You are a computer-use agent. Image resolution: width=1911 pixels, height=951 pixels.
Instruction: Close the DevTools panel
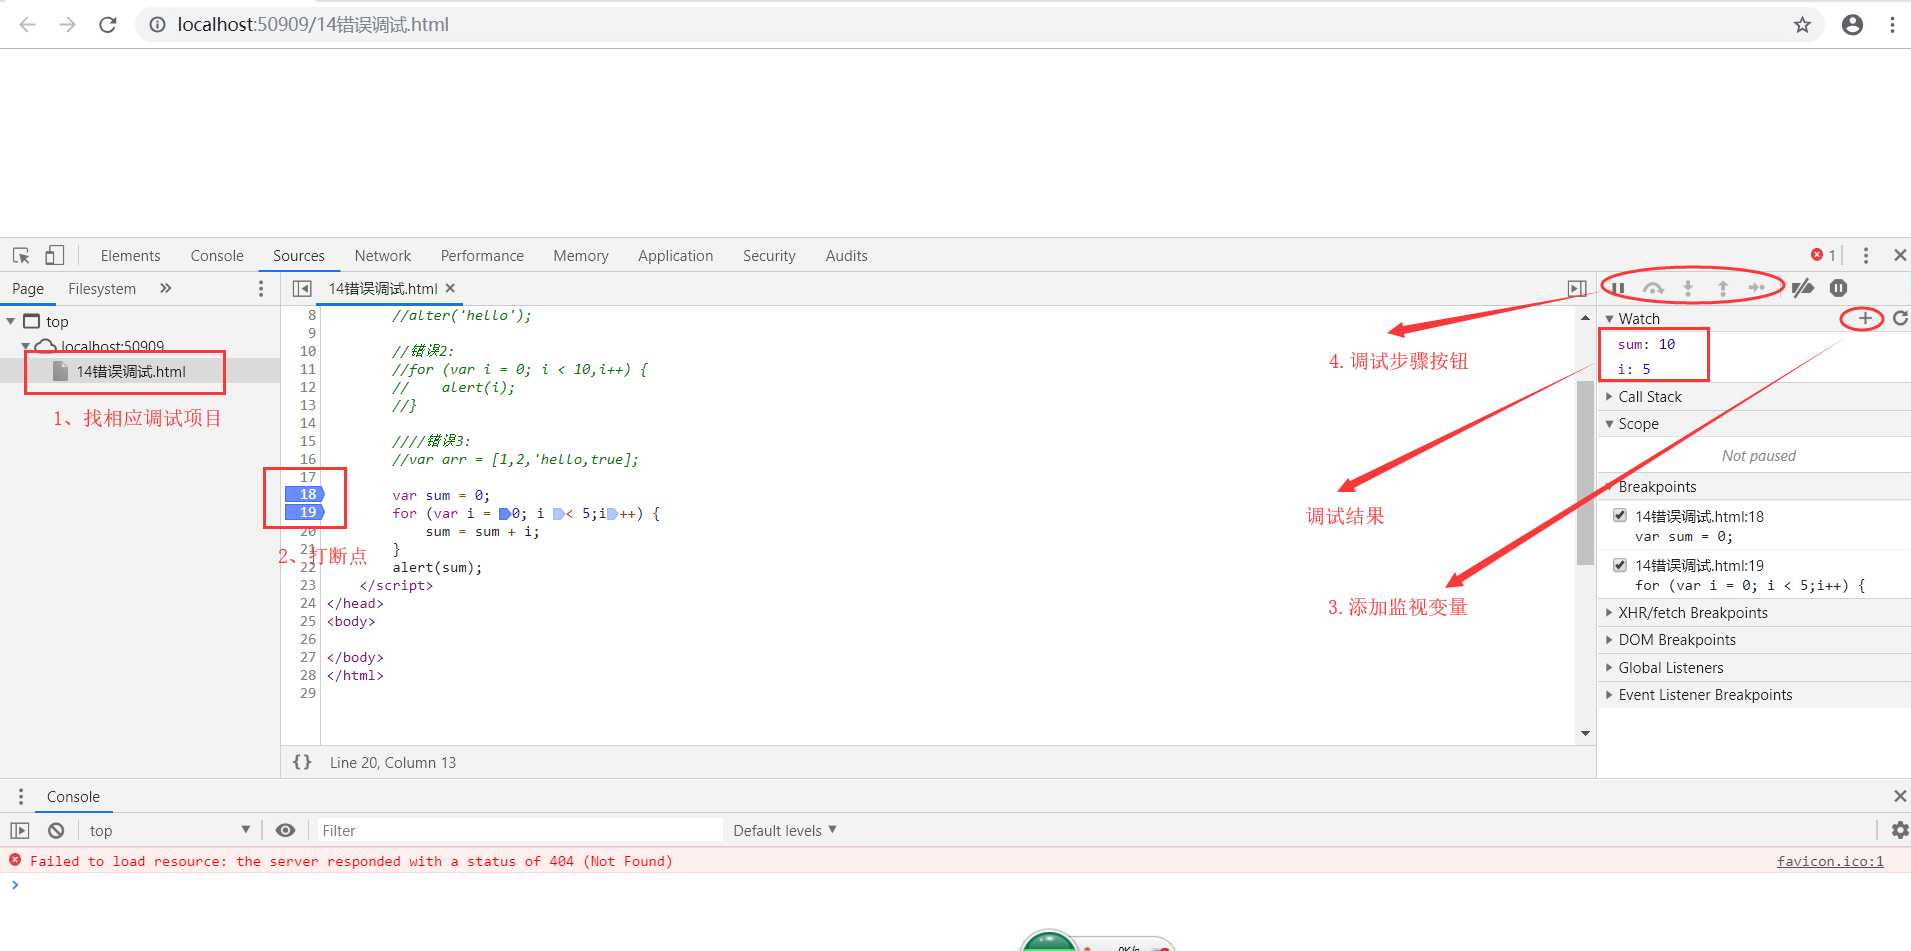pos(1900,255)
